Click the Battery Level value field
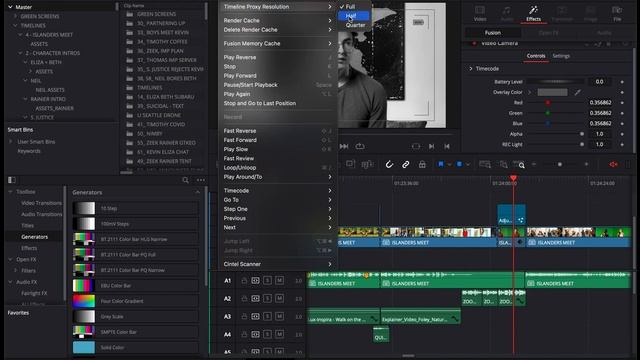 pyautogui.click(x=599, y=82)
